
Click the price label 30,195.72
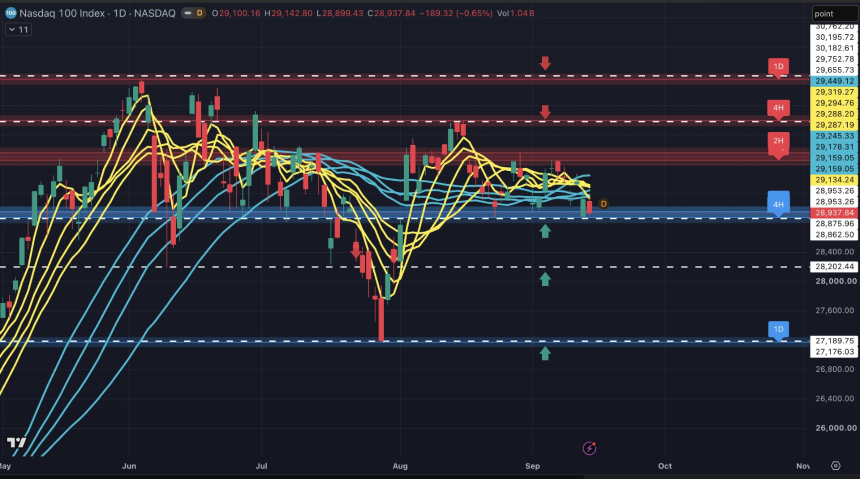pyautogui.click(x=834, y=37)
